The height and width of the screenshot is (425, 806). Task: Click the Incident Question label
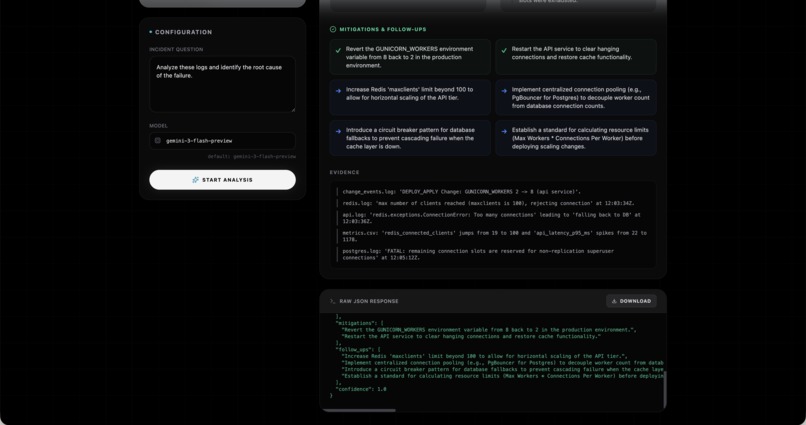pyautogui.click(x=176, y=49)
